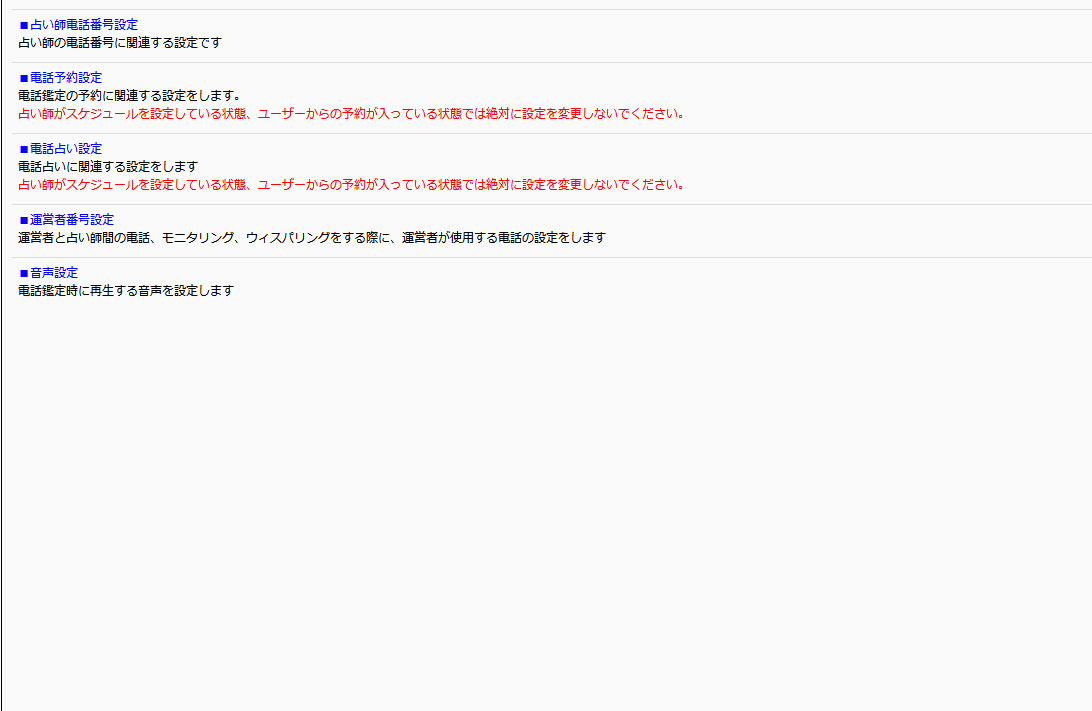Click the blue square beside 電話占い設定
Screen dimensions: 1092x711
tap(24, 149)
